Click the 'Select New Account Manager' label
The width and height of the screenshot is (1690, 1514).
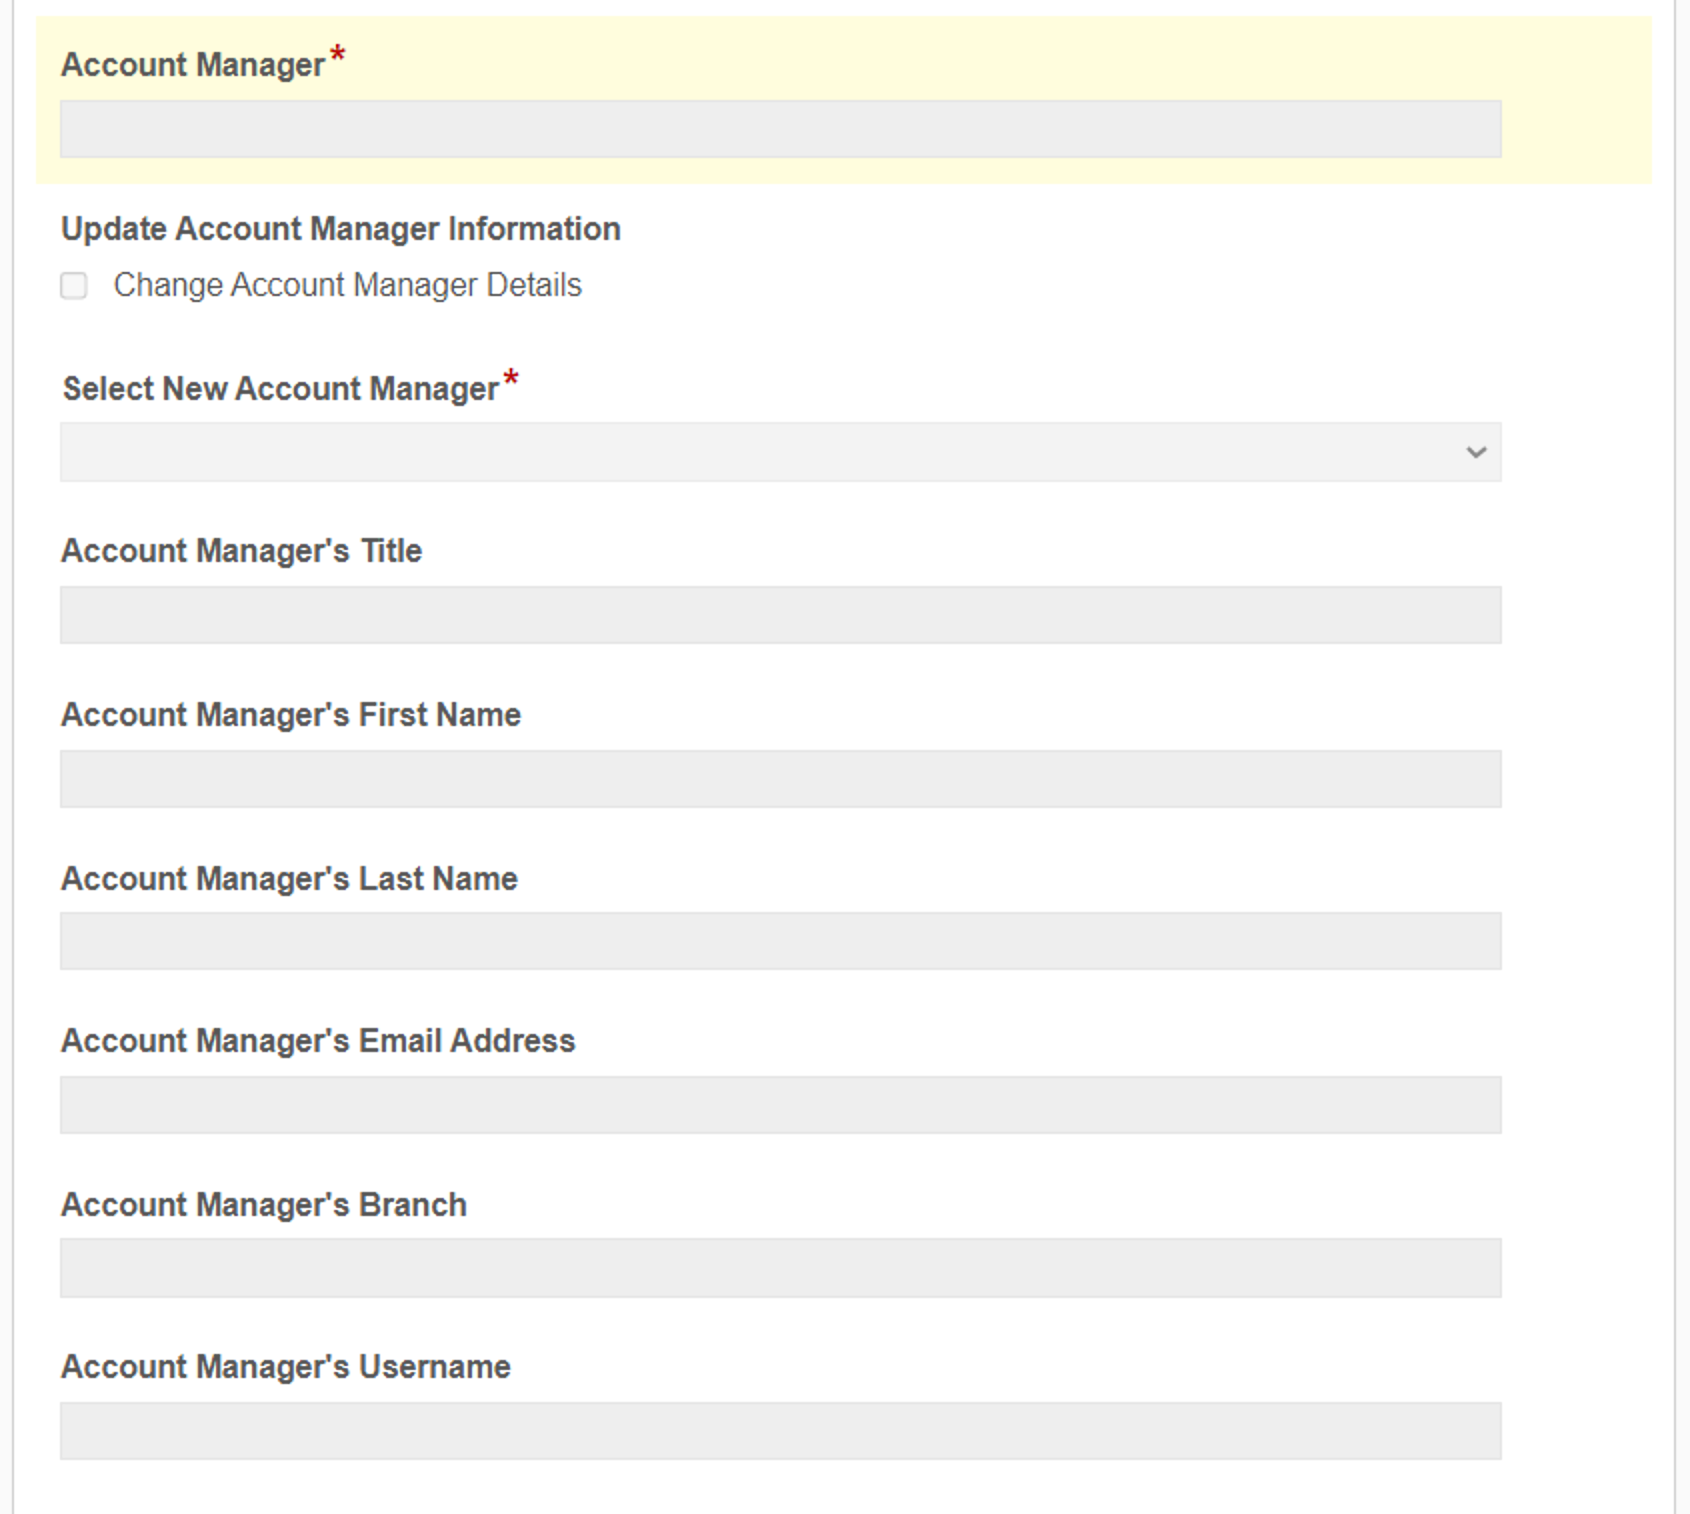tap(281, 389)
